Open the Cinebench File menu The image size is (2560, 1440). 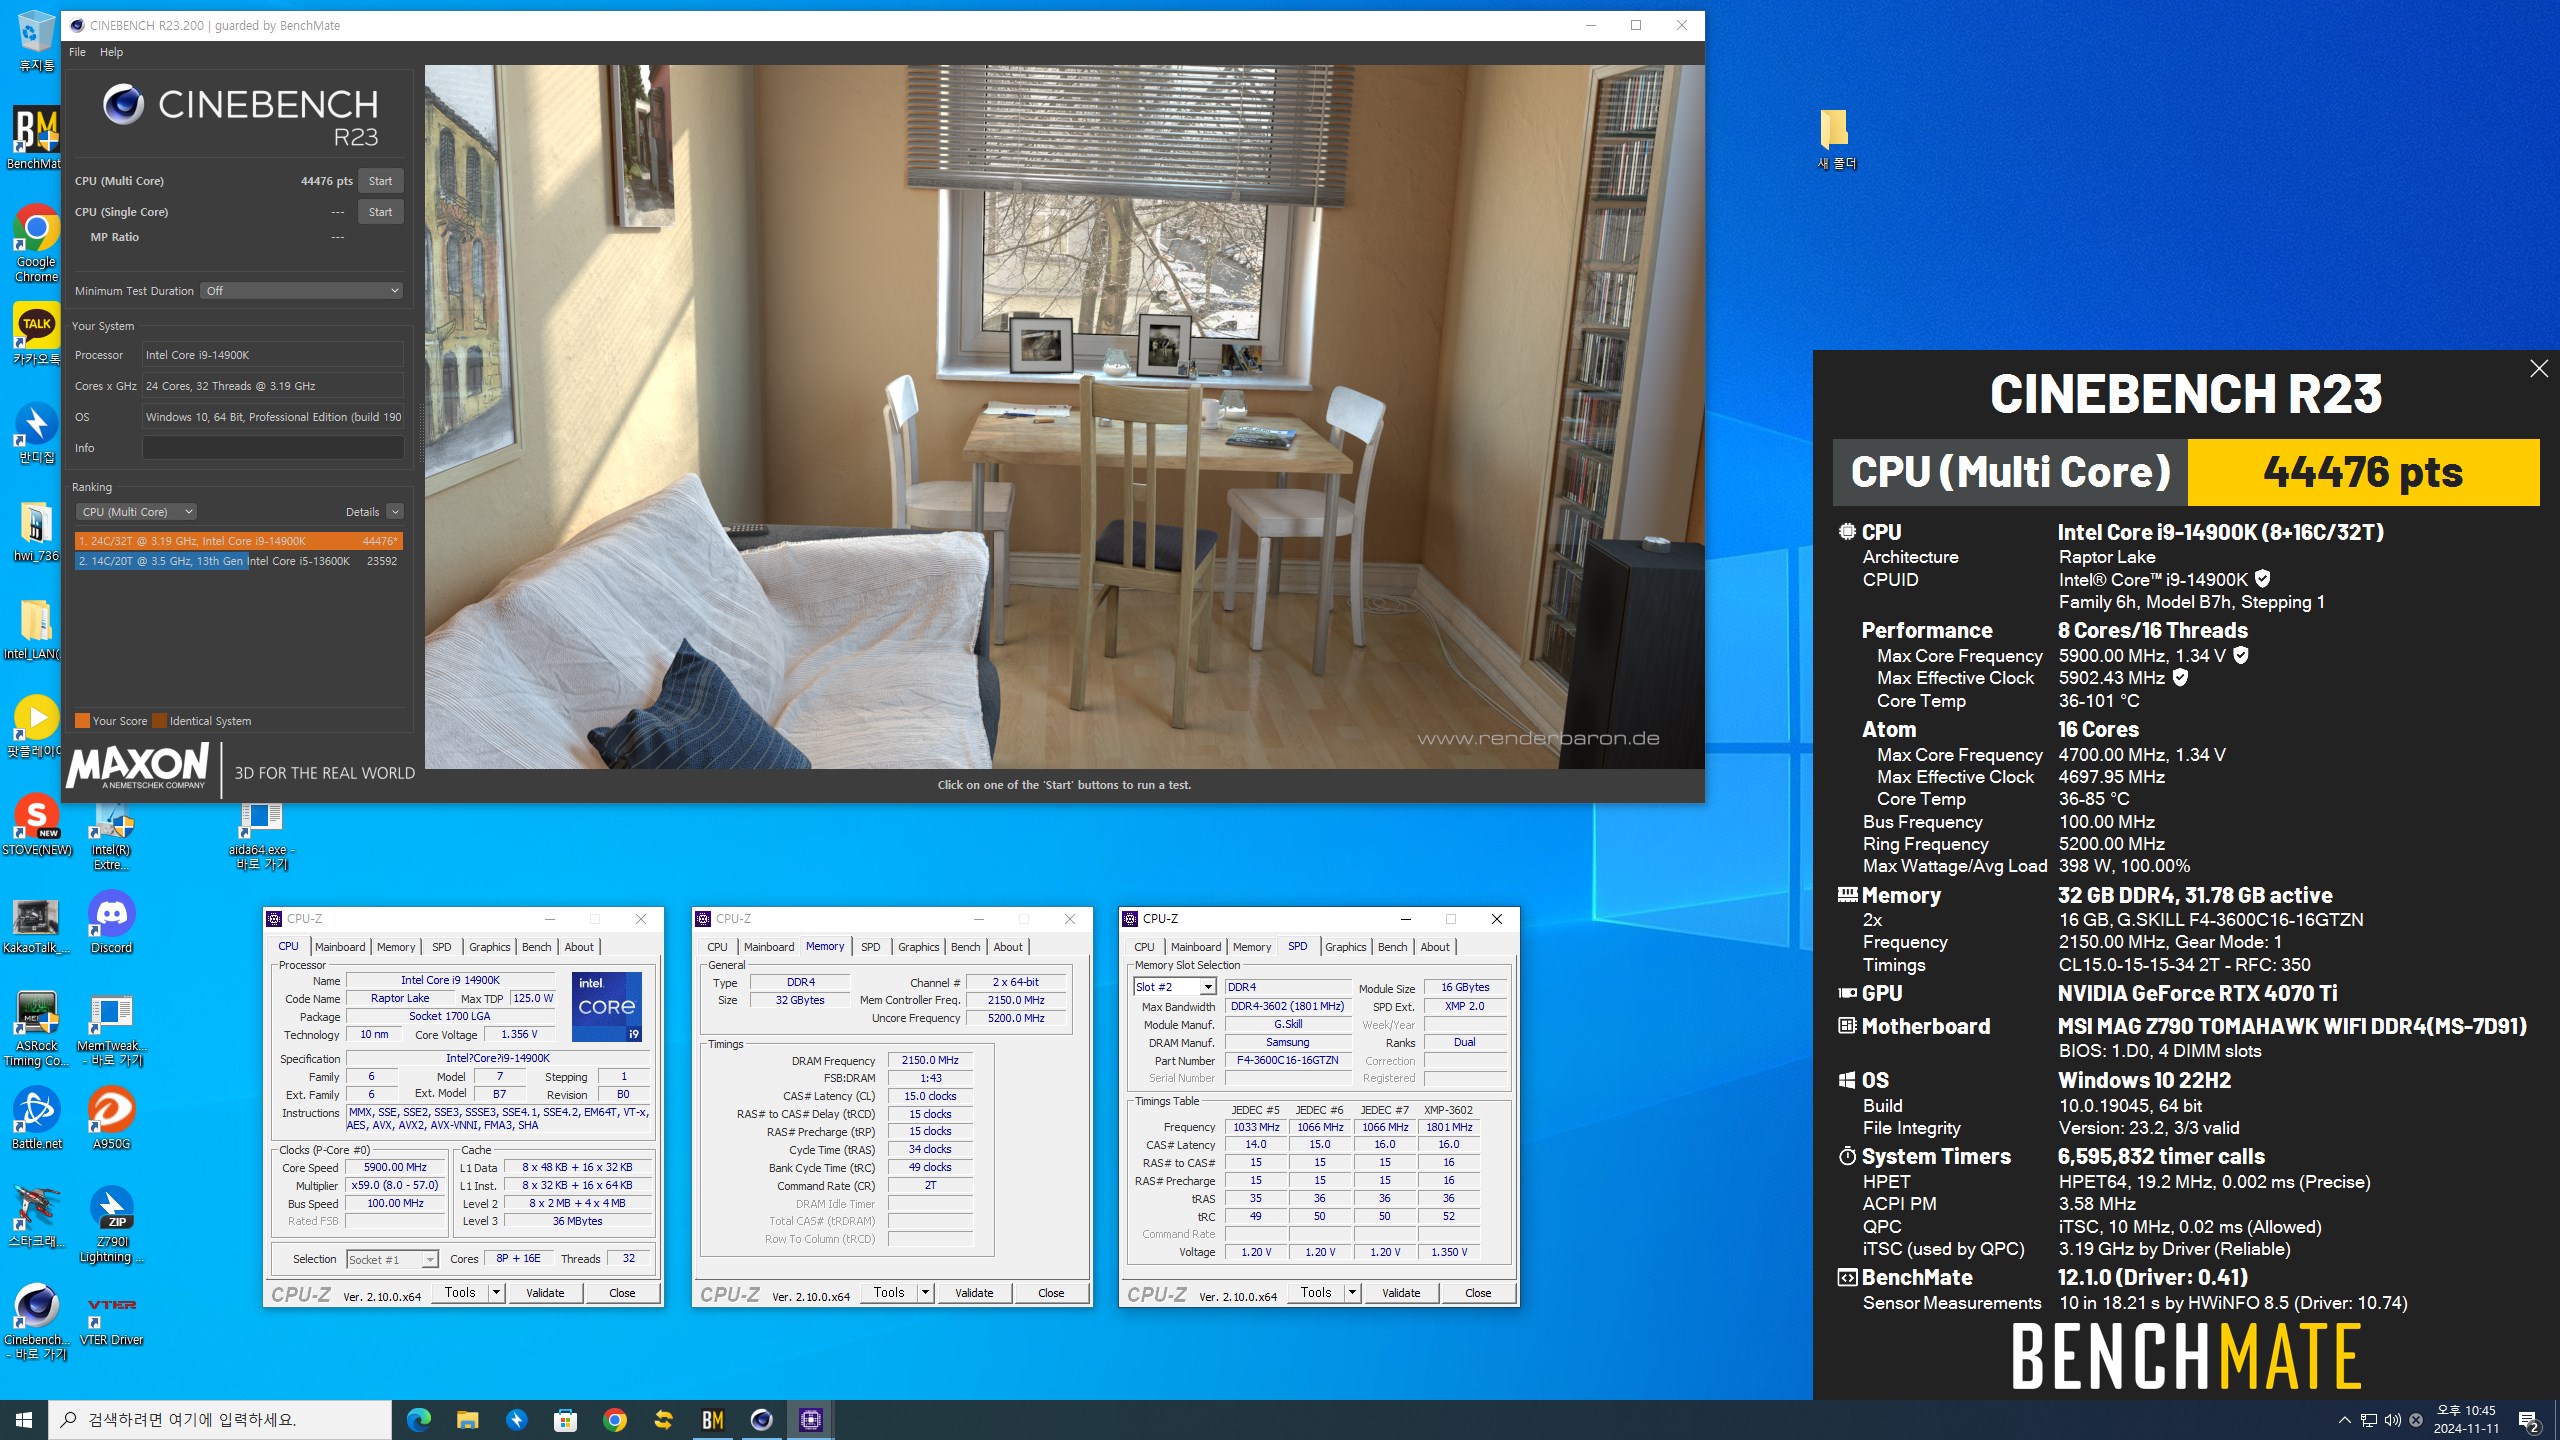(x=77, y=52)
